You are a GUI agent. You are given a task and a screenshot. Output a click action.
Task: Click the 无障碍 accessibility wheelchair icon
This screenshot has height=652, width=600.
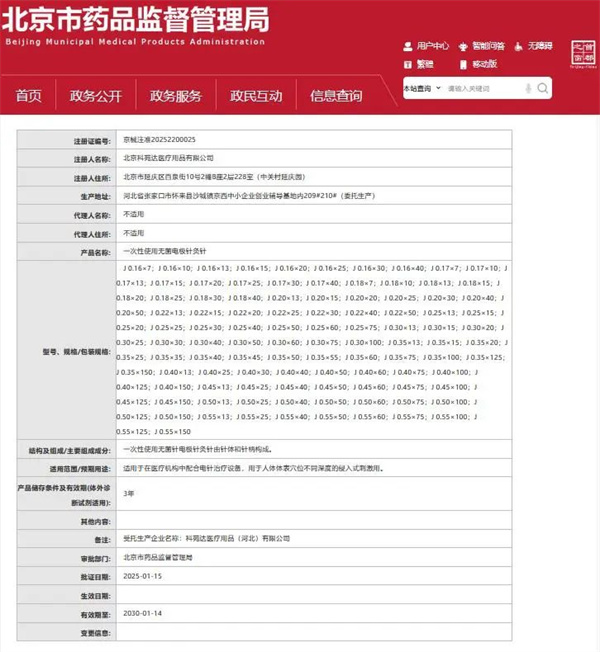[x=520, y=47]
